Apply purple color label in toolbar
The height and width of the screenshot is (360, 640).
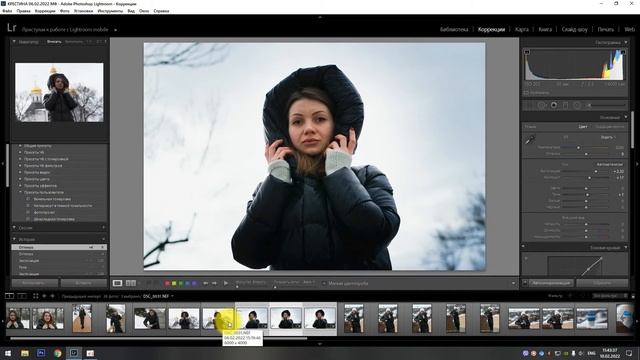(x=194, y=283)
